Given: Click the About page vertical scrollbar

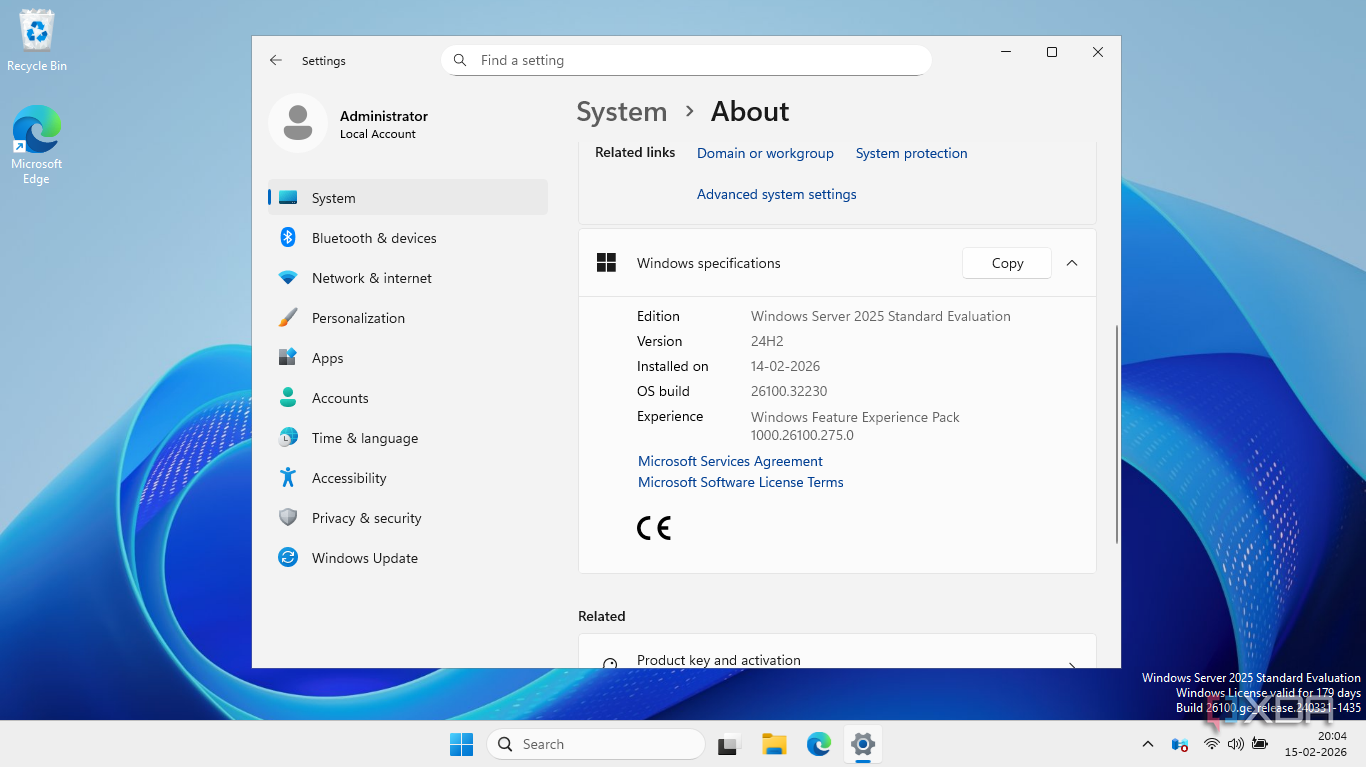Looking at the screenshot, I should (1117, 434).
